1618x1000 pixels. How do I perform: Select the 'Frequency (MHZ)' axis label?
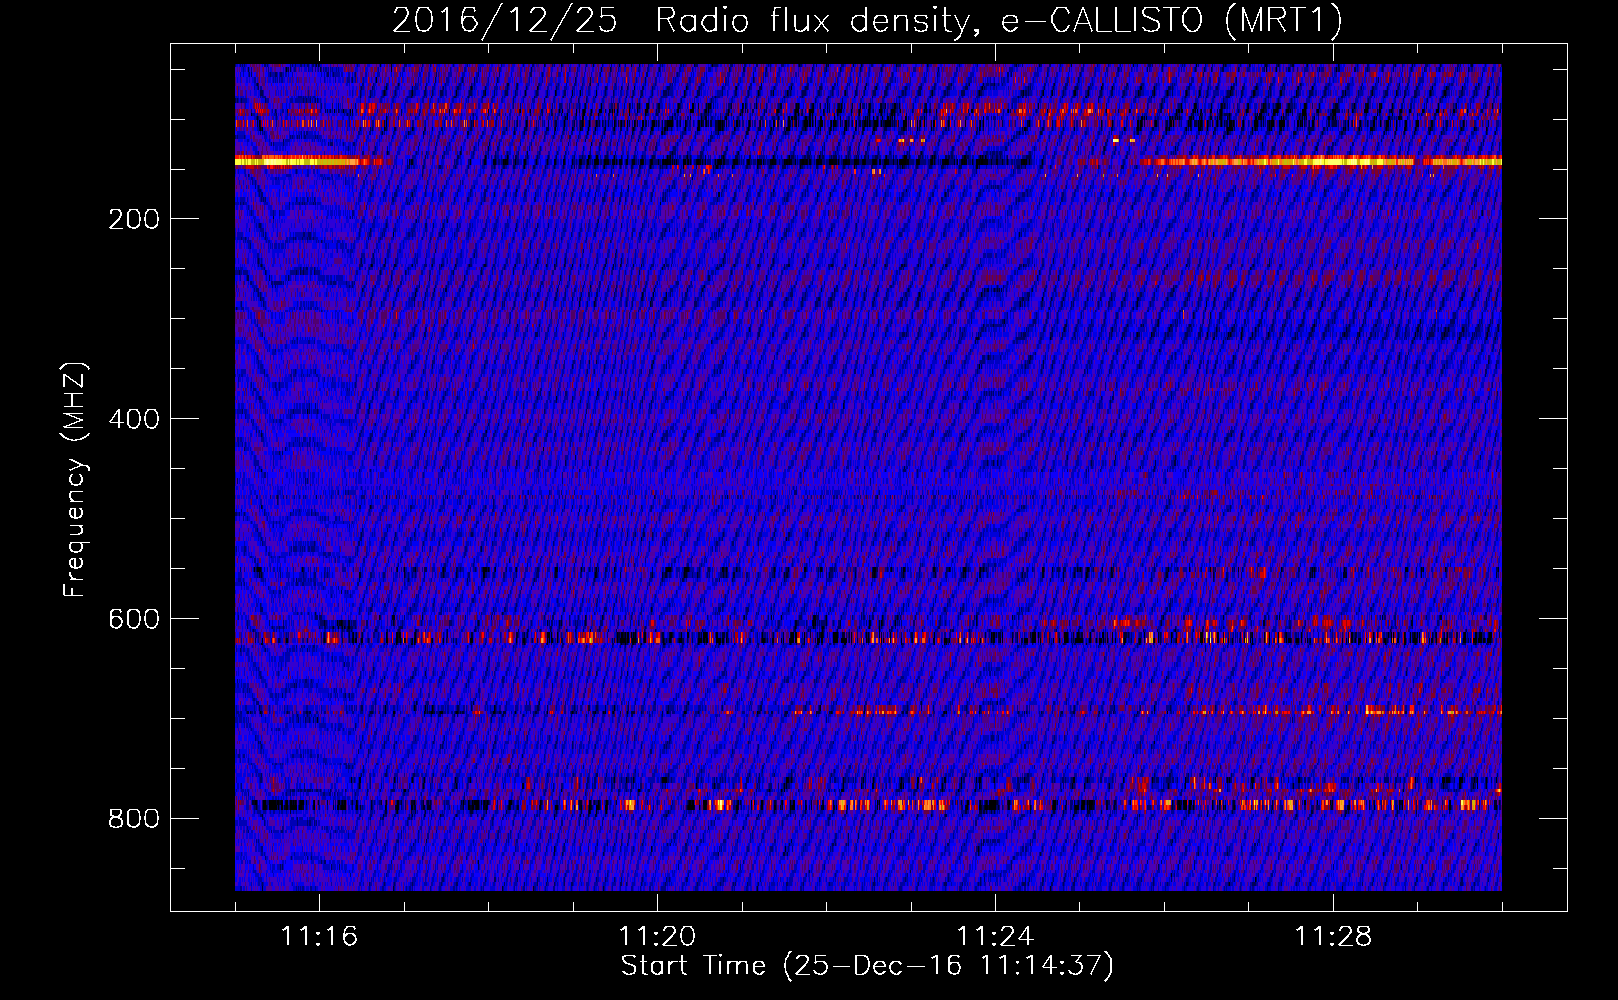tap(75, 480)
